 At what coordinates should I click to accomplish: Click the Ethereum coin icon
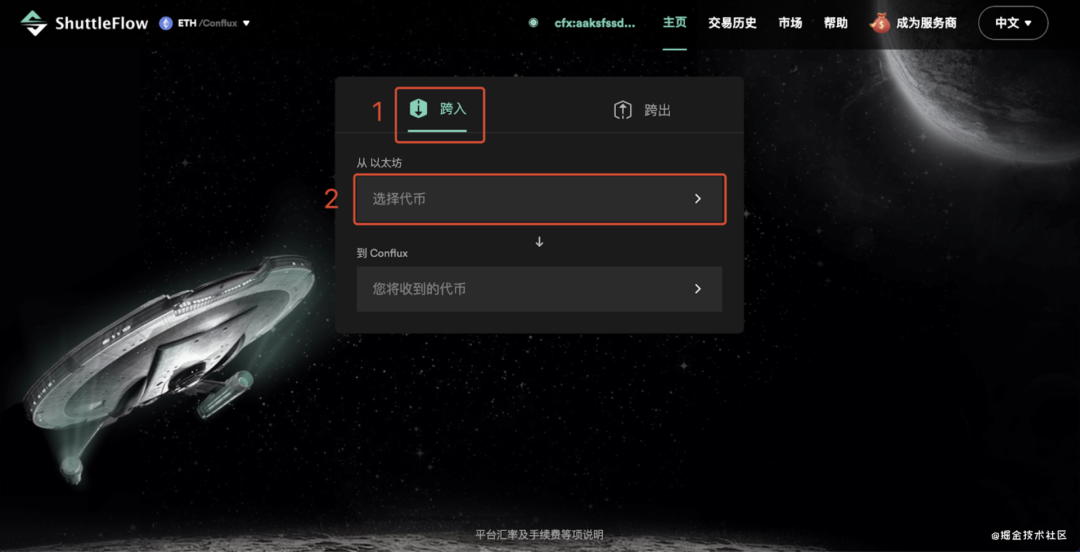pos(165,23)
